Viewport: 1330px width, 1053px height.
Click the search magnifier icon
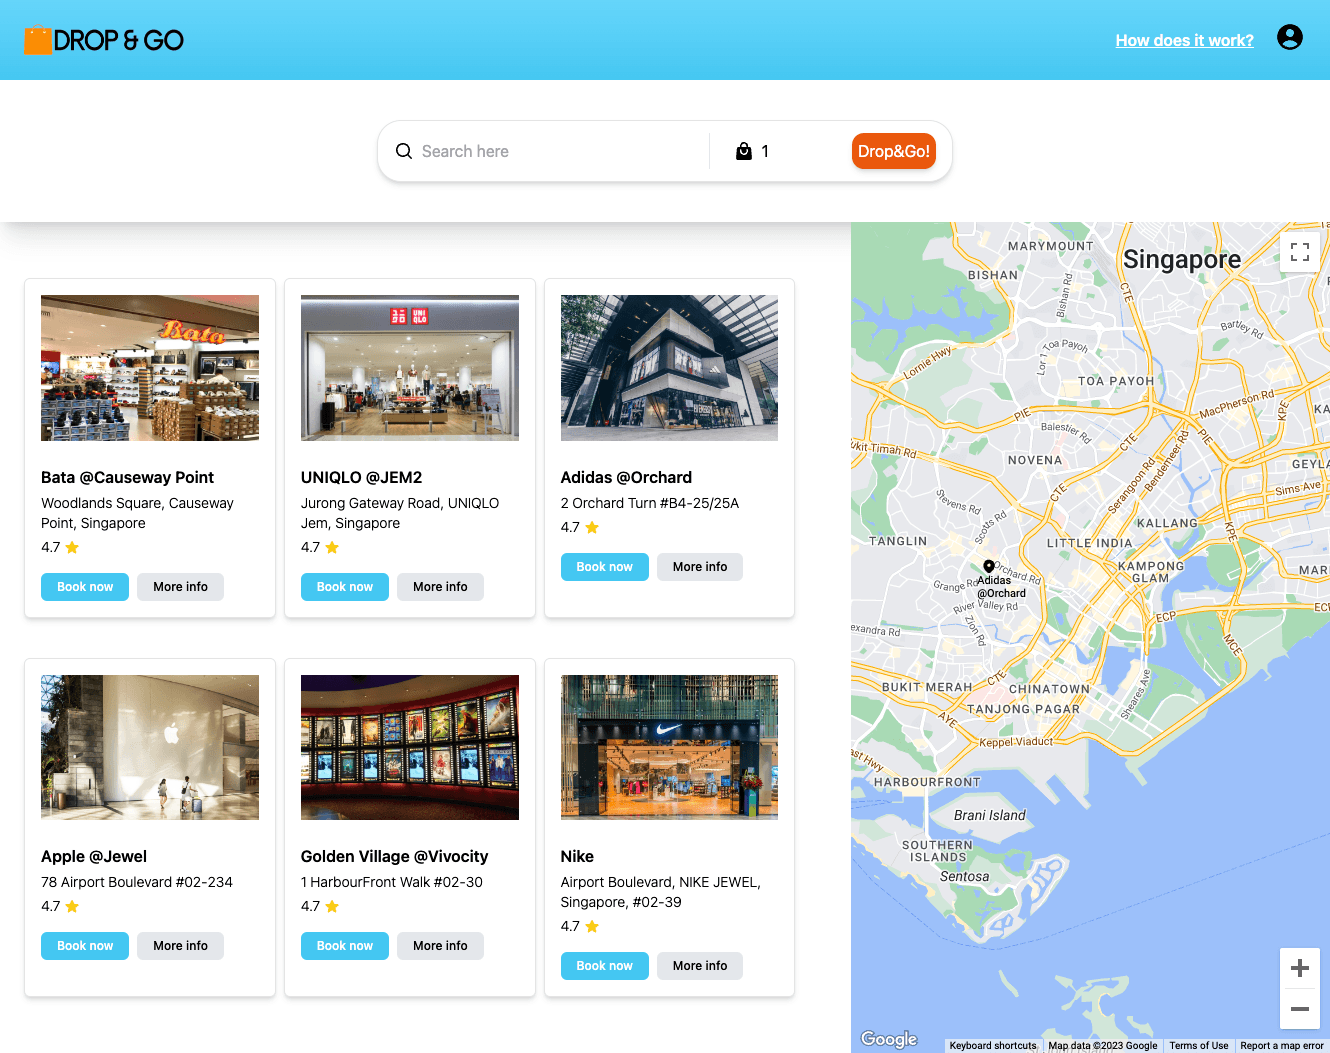coord(404,151)
